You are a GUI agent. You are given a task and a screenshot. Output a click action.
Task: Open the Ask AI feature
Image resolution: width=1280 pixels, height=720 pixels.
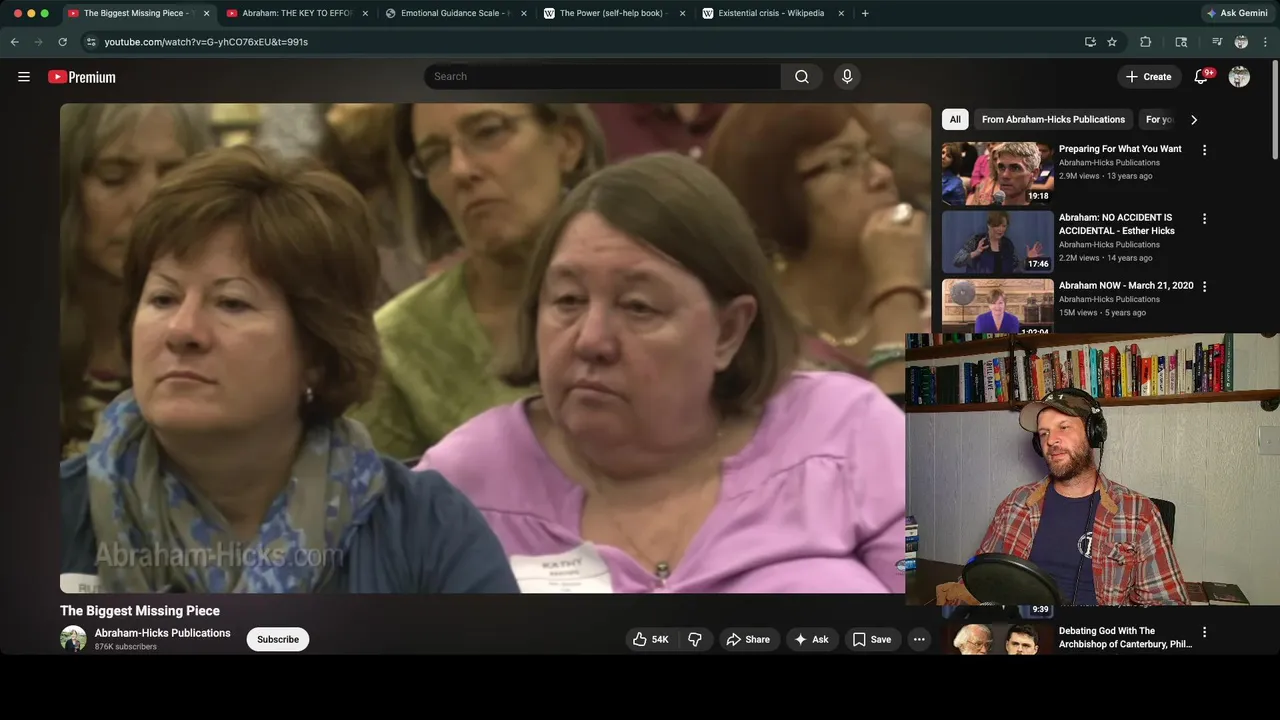[811, 639]
